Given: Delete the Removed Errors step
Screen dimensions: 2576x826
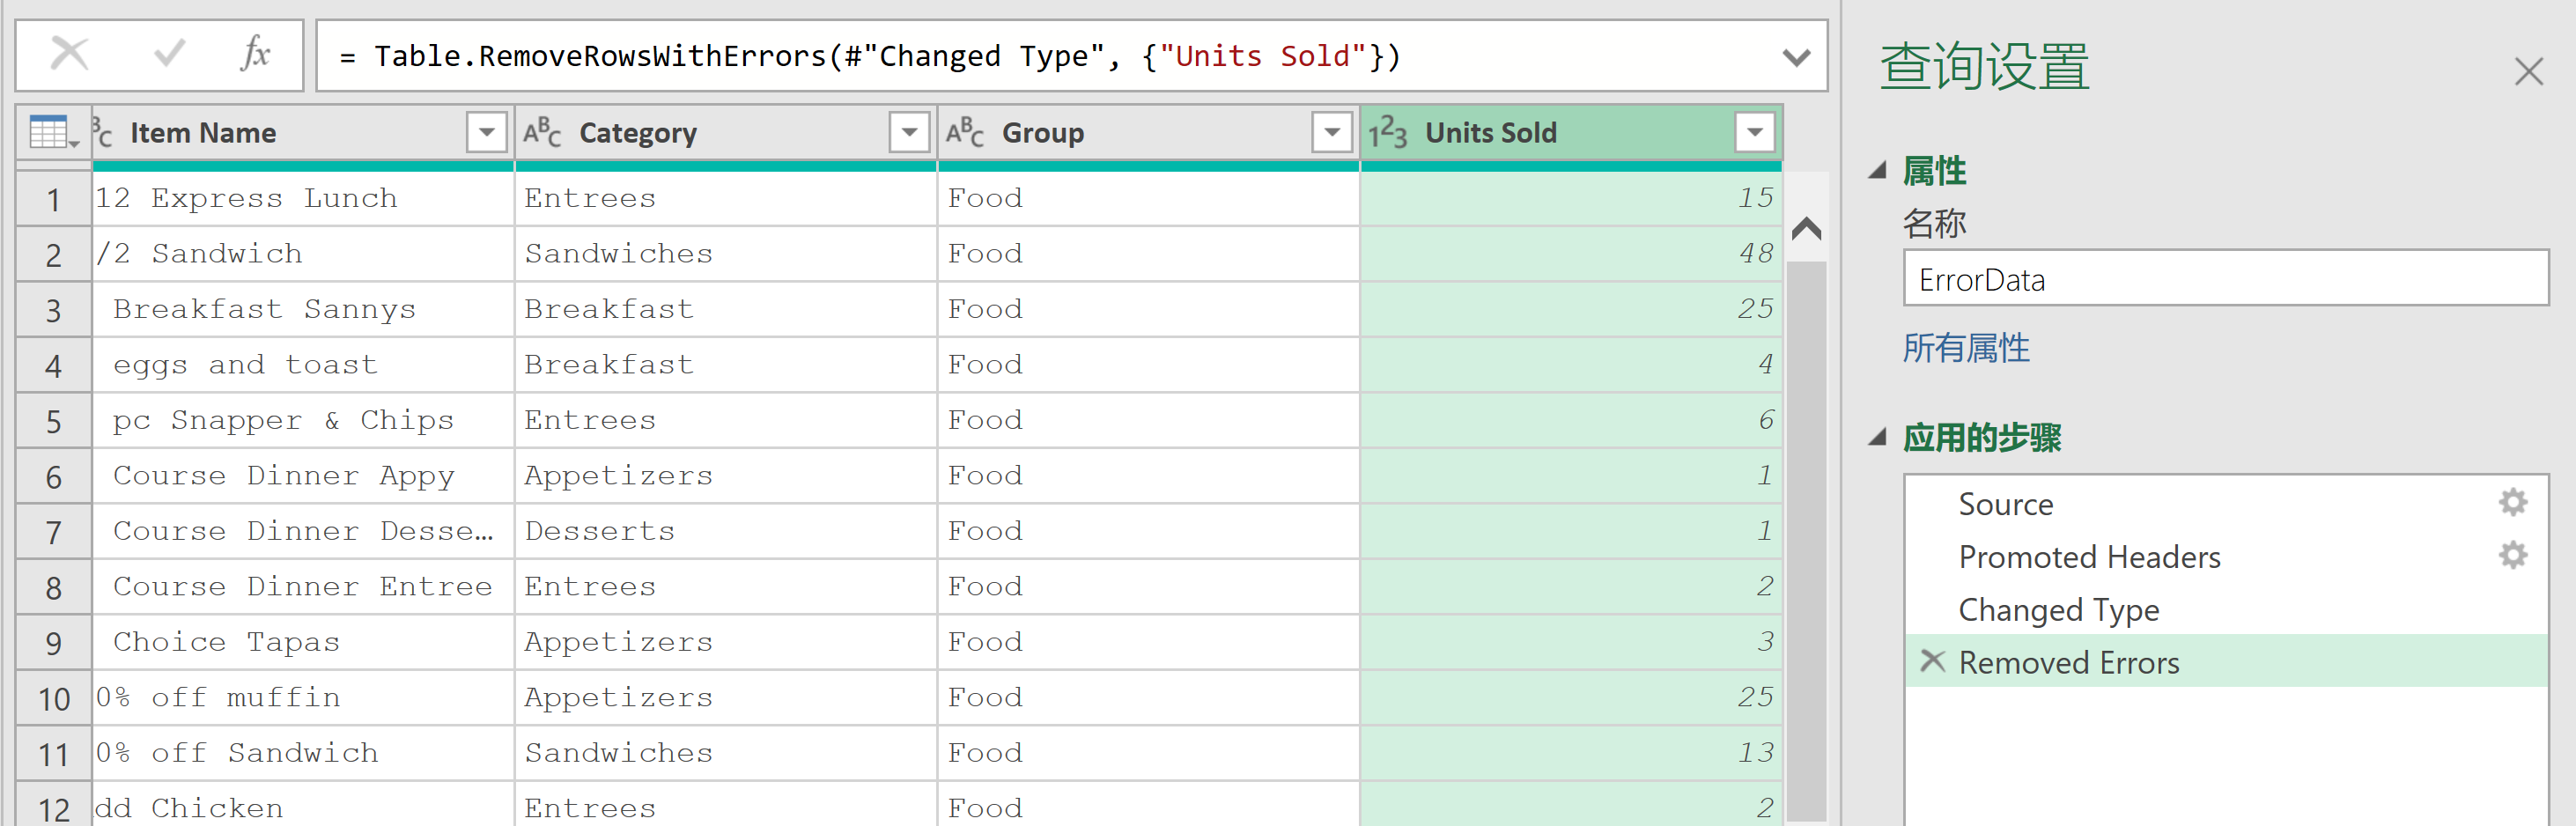Looking at the screenshot, I should point(1932,661).
